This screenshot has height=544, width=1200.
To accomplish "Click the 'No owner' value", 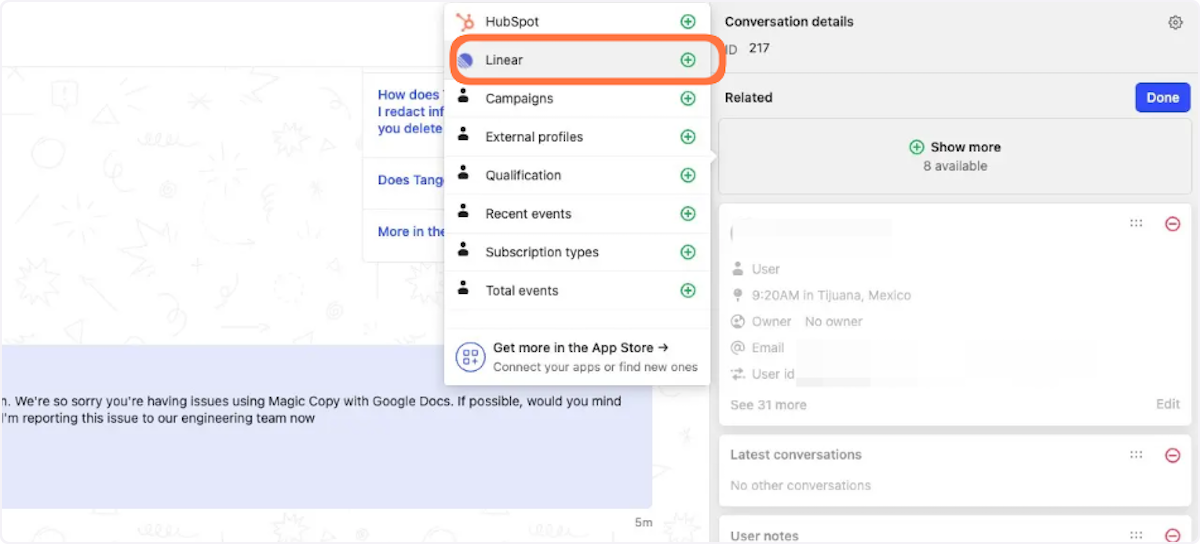I will pos(833,322).
